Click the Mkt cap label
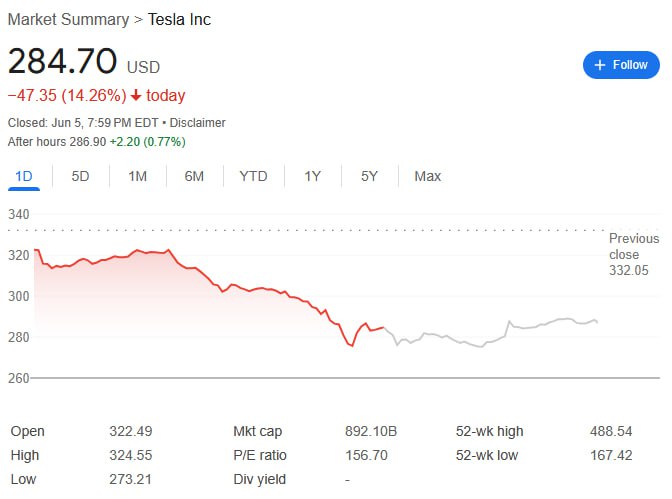This screenshot has height=499, width=672. click(257, 432)
